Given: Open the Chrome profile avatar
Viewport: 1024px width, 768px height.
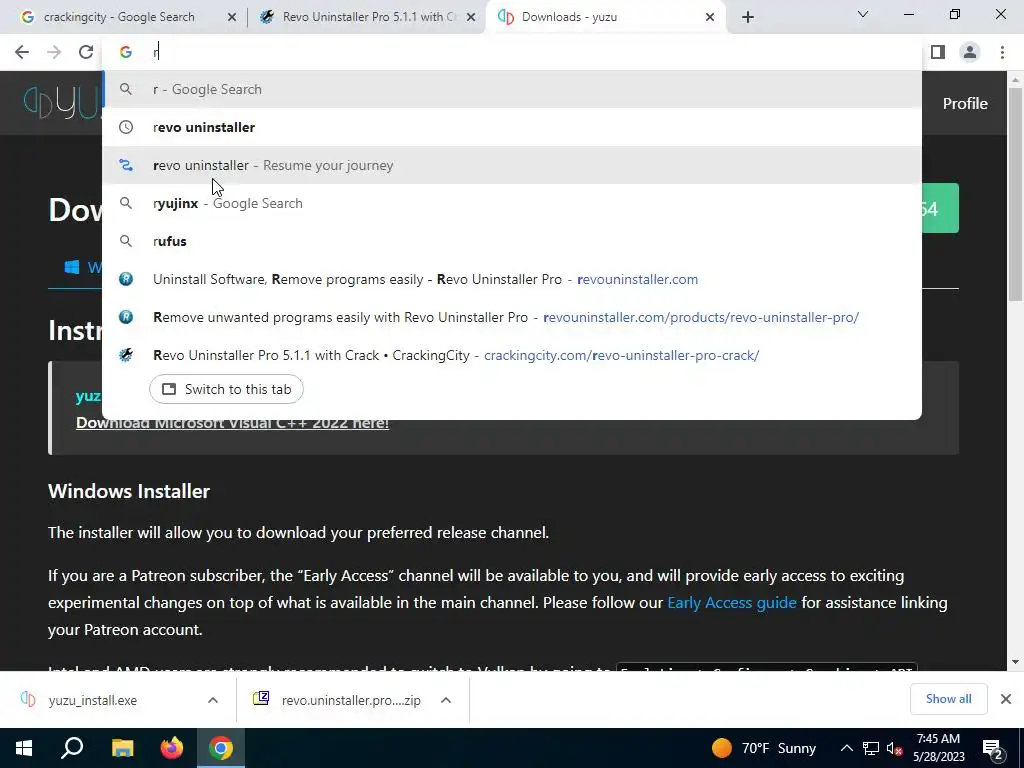Looking at the screenshot, I should [x=970, y=52].
